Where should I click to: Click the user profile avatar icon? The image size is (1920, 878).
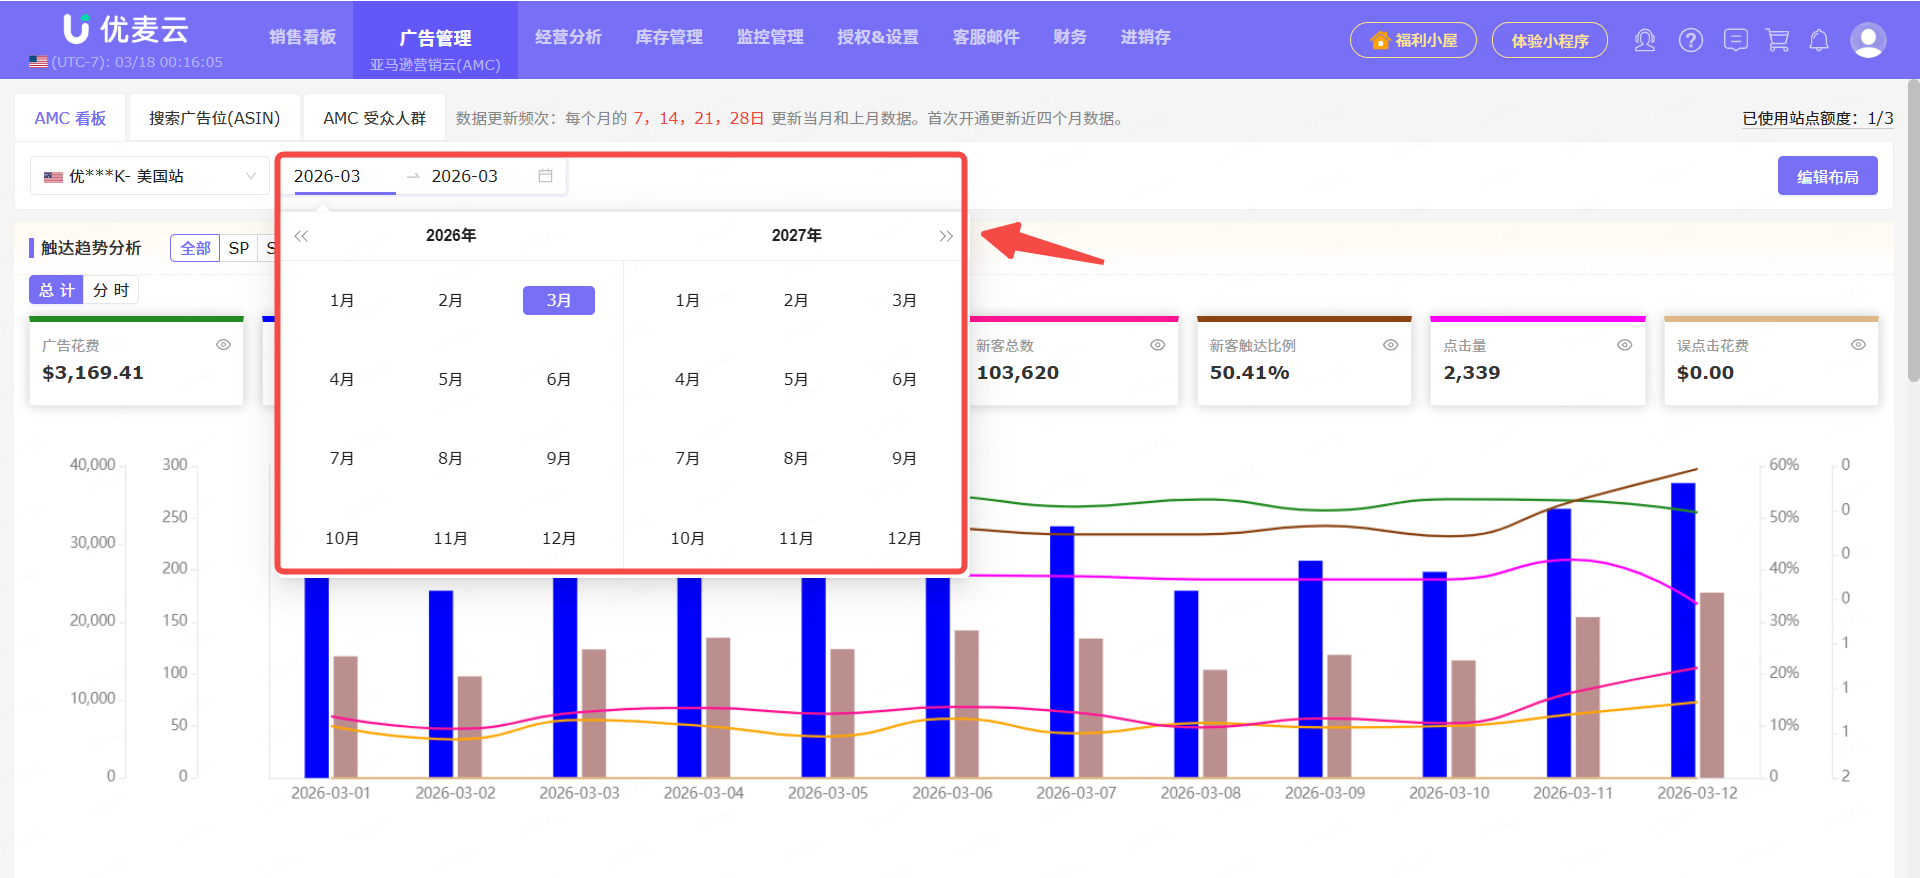point(1867,40)
